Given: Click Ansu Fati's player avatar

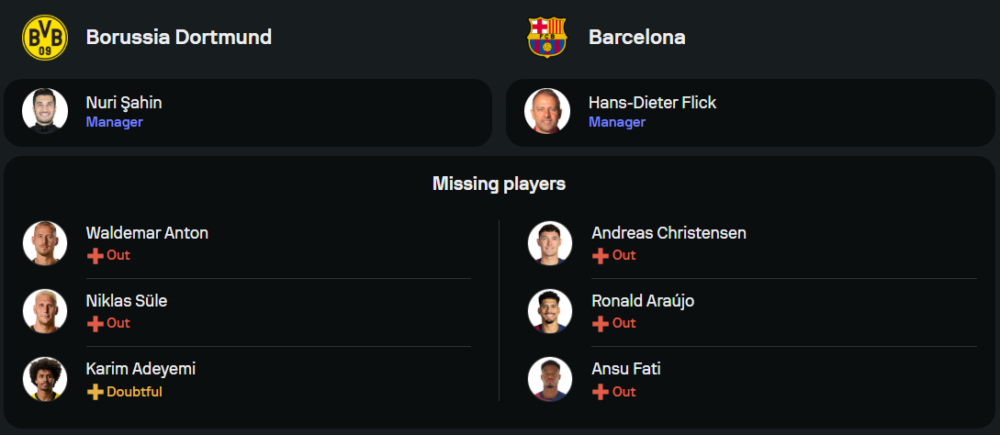Looking at the screenshot, I should coord(550,379).
